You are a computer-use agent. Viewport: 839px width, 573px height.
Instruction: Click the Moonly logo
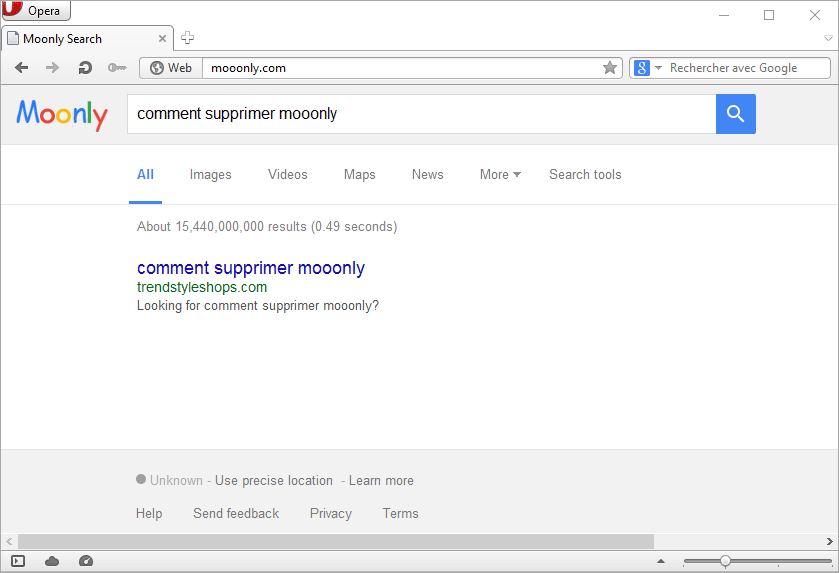pyautogui.click(x=62, y=114)
